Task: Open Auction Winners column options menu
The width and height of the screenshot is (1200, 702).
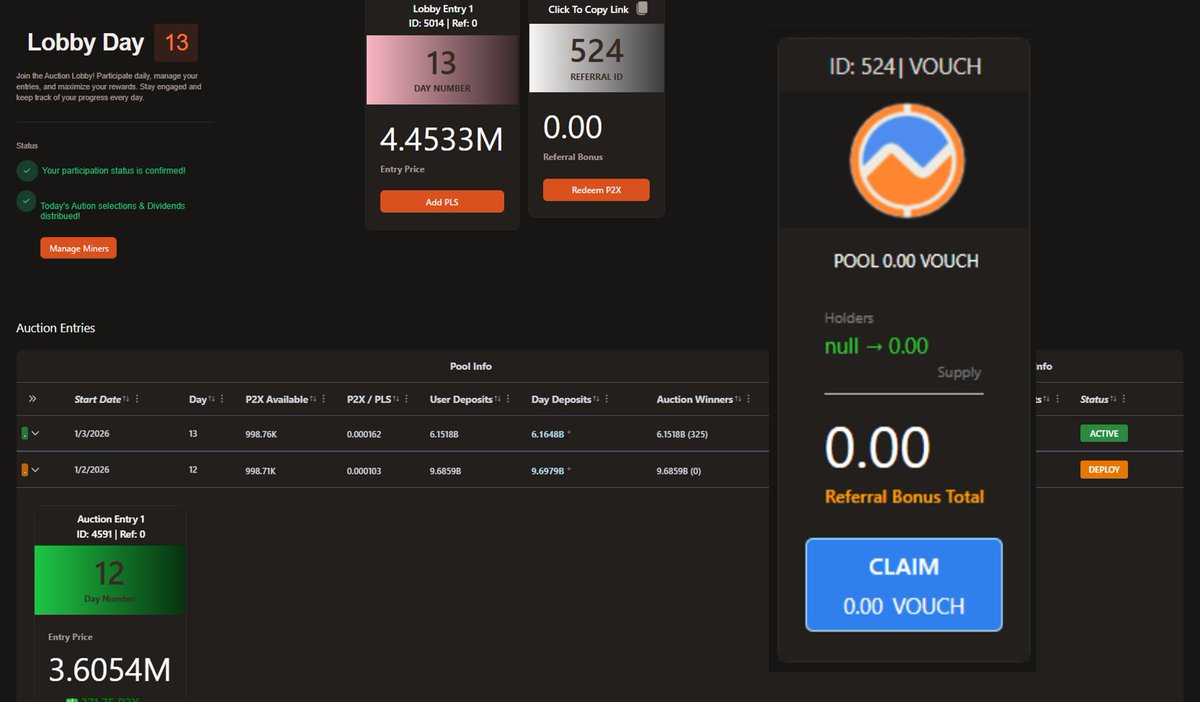Action: point(749,399)
